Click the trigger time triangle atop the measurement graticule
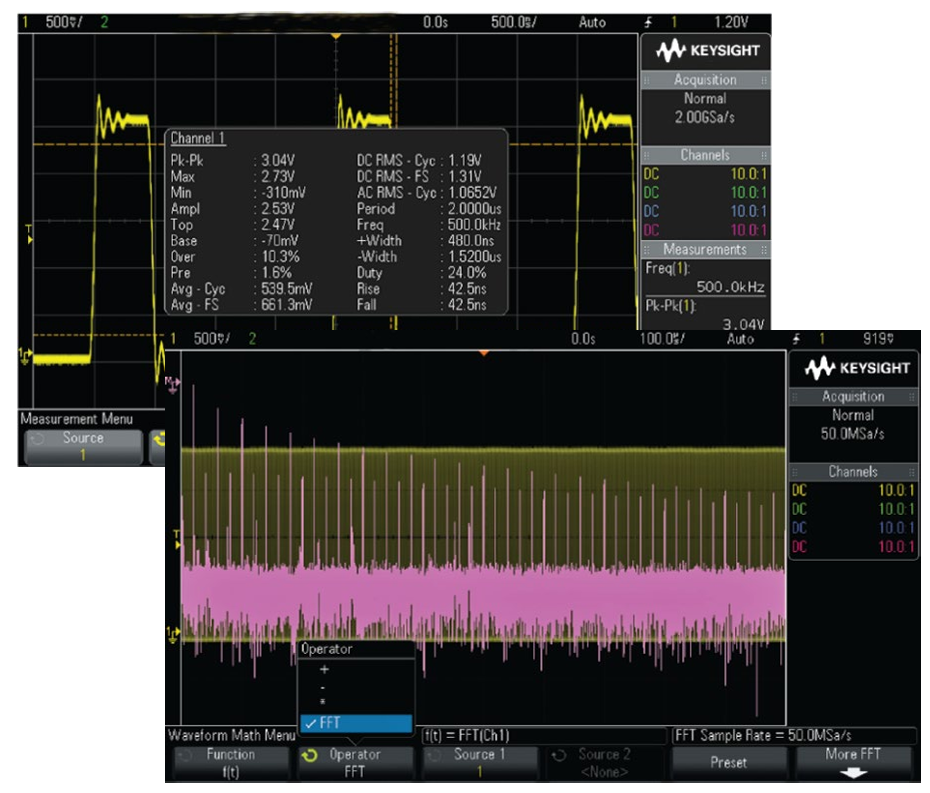The image size is (930, 793). tap(336, 37)
